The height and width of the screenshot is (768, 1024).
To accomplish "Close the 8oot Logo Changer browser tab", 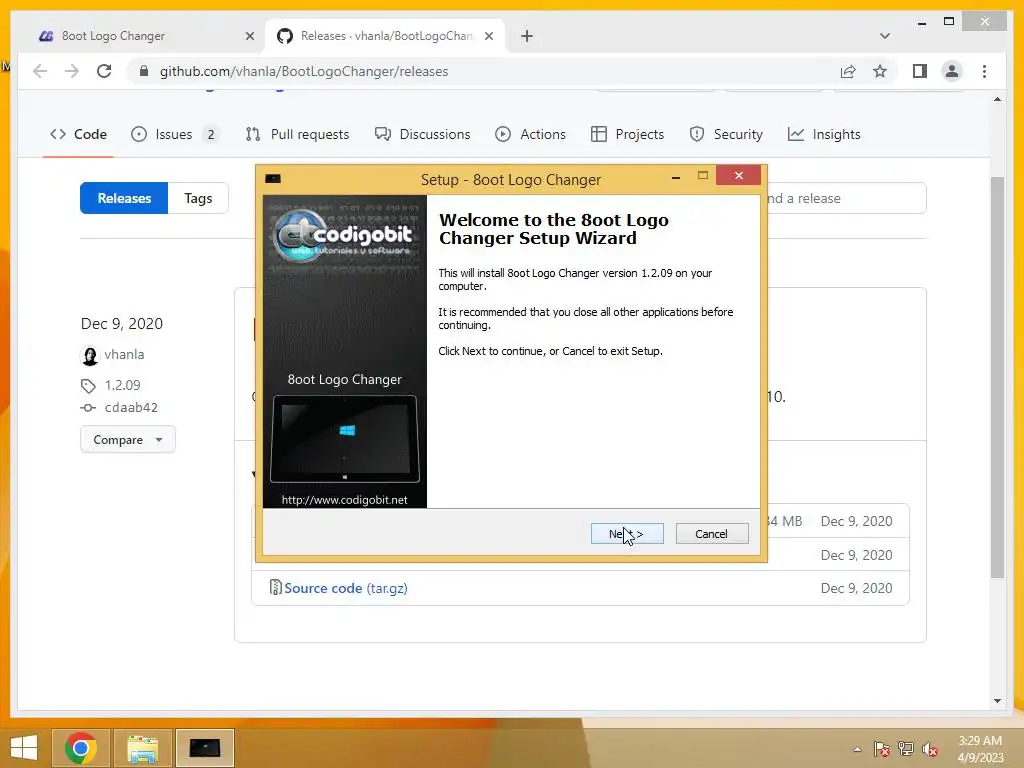I will pyautogui.click(x=249, y=36).
